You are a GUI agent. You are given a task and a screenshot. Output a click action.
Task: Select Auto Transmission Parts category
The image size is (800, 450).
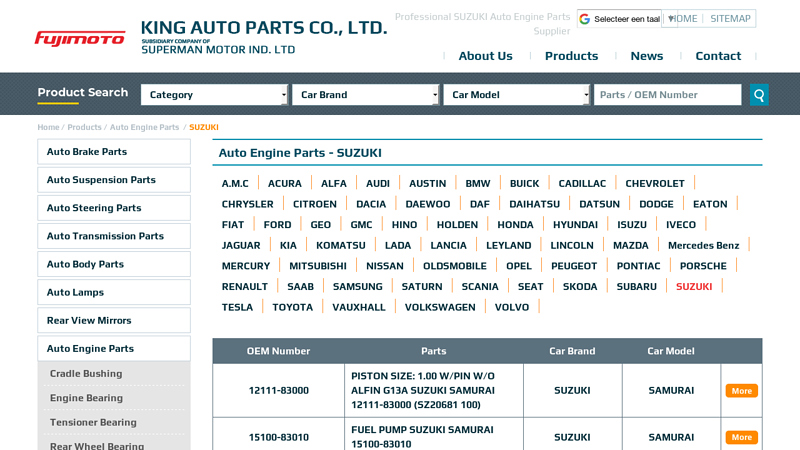[114, 236]
